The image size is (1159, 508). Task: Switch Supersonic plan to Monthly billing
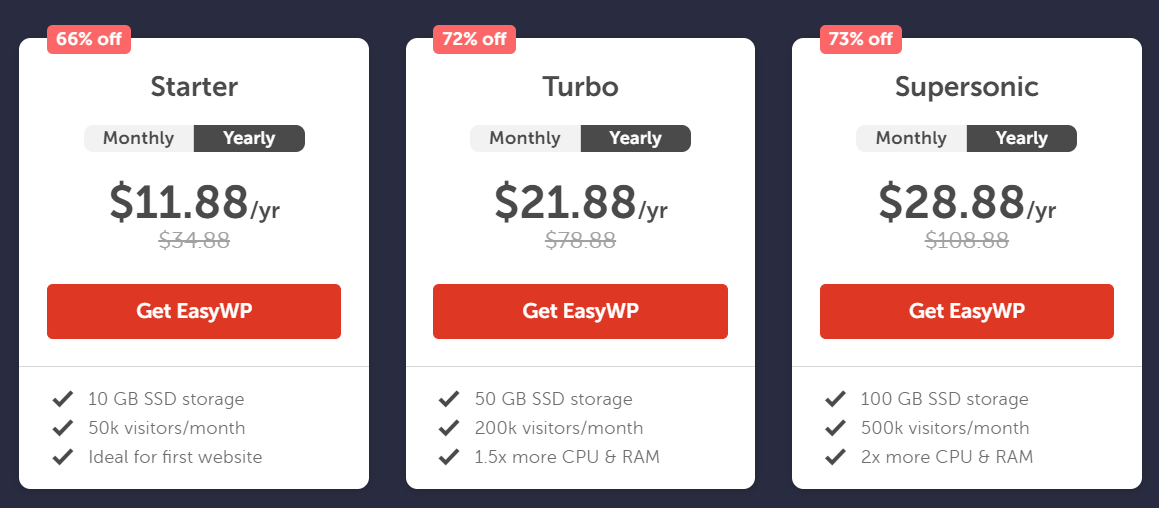click(x=911, y=138)
